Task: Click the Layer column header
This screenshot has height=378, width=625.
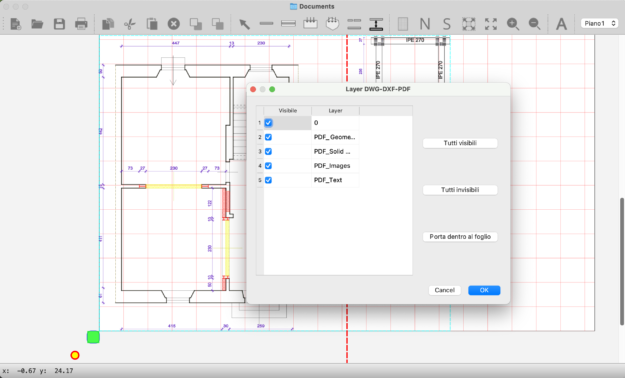Action: point(335,110)
